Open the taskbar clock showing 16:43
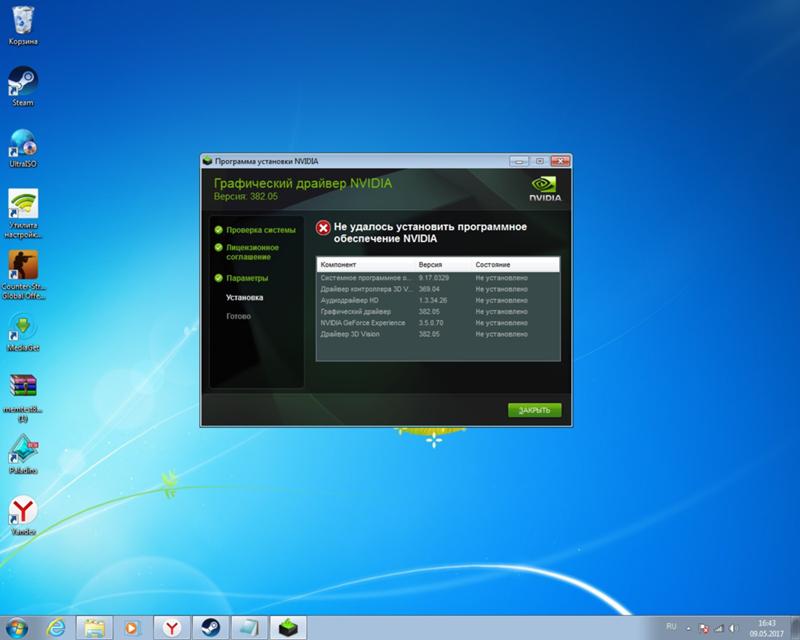The image size is (800, 640). [766, 628]
